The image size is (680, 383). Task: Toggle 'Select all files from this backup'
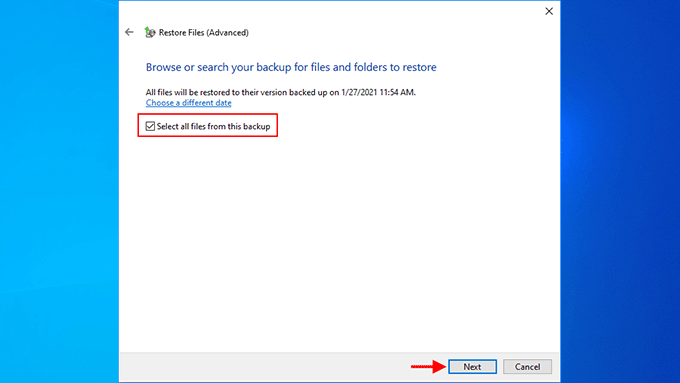tap(150, 126)
